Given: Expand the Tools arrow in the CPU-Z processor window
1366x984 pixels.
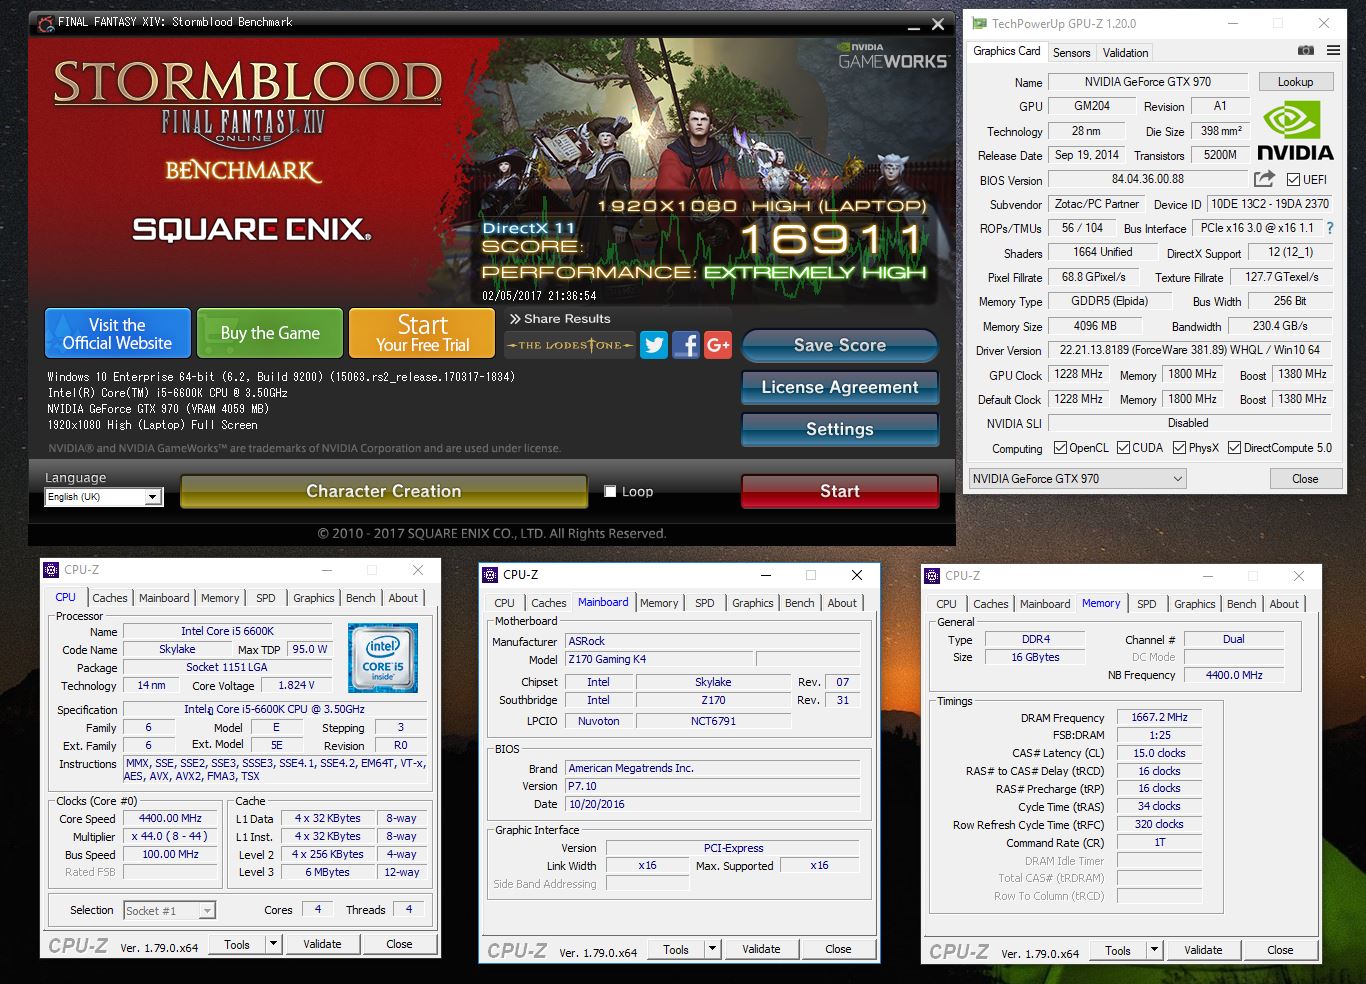Looking at the screenshot, I should (272, 944).
